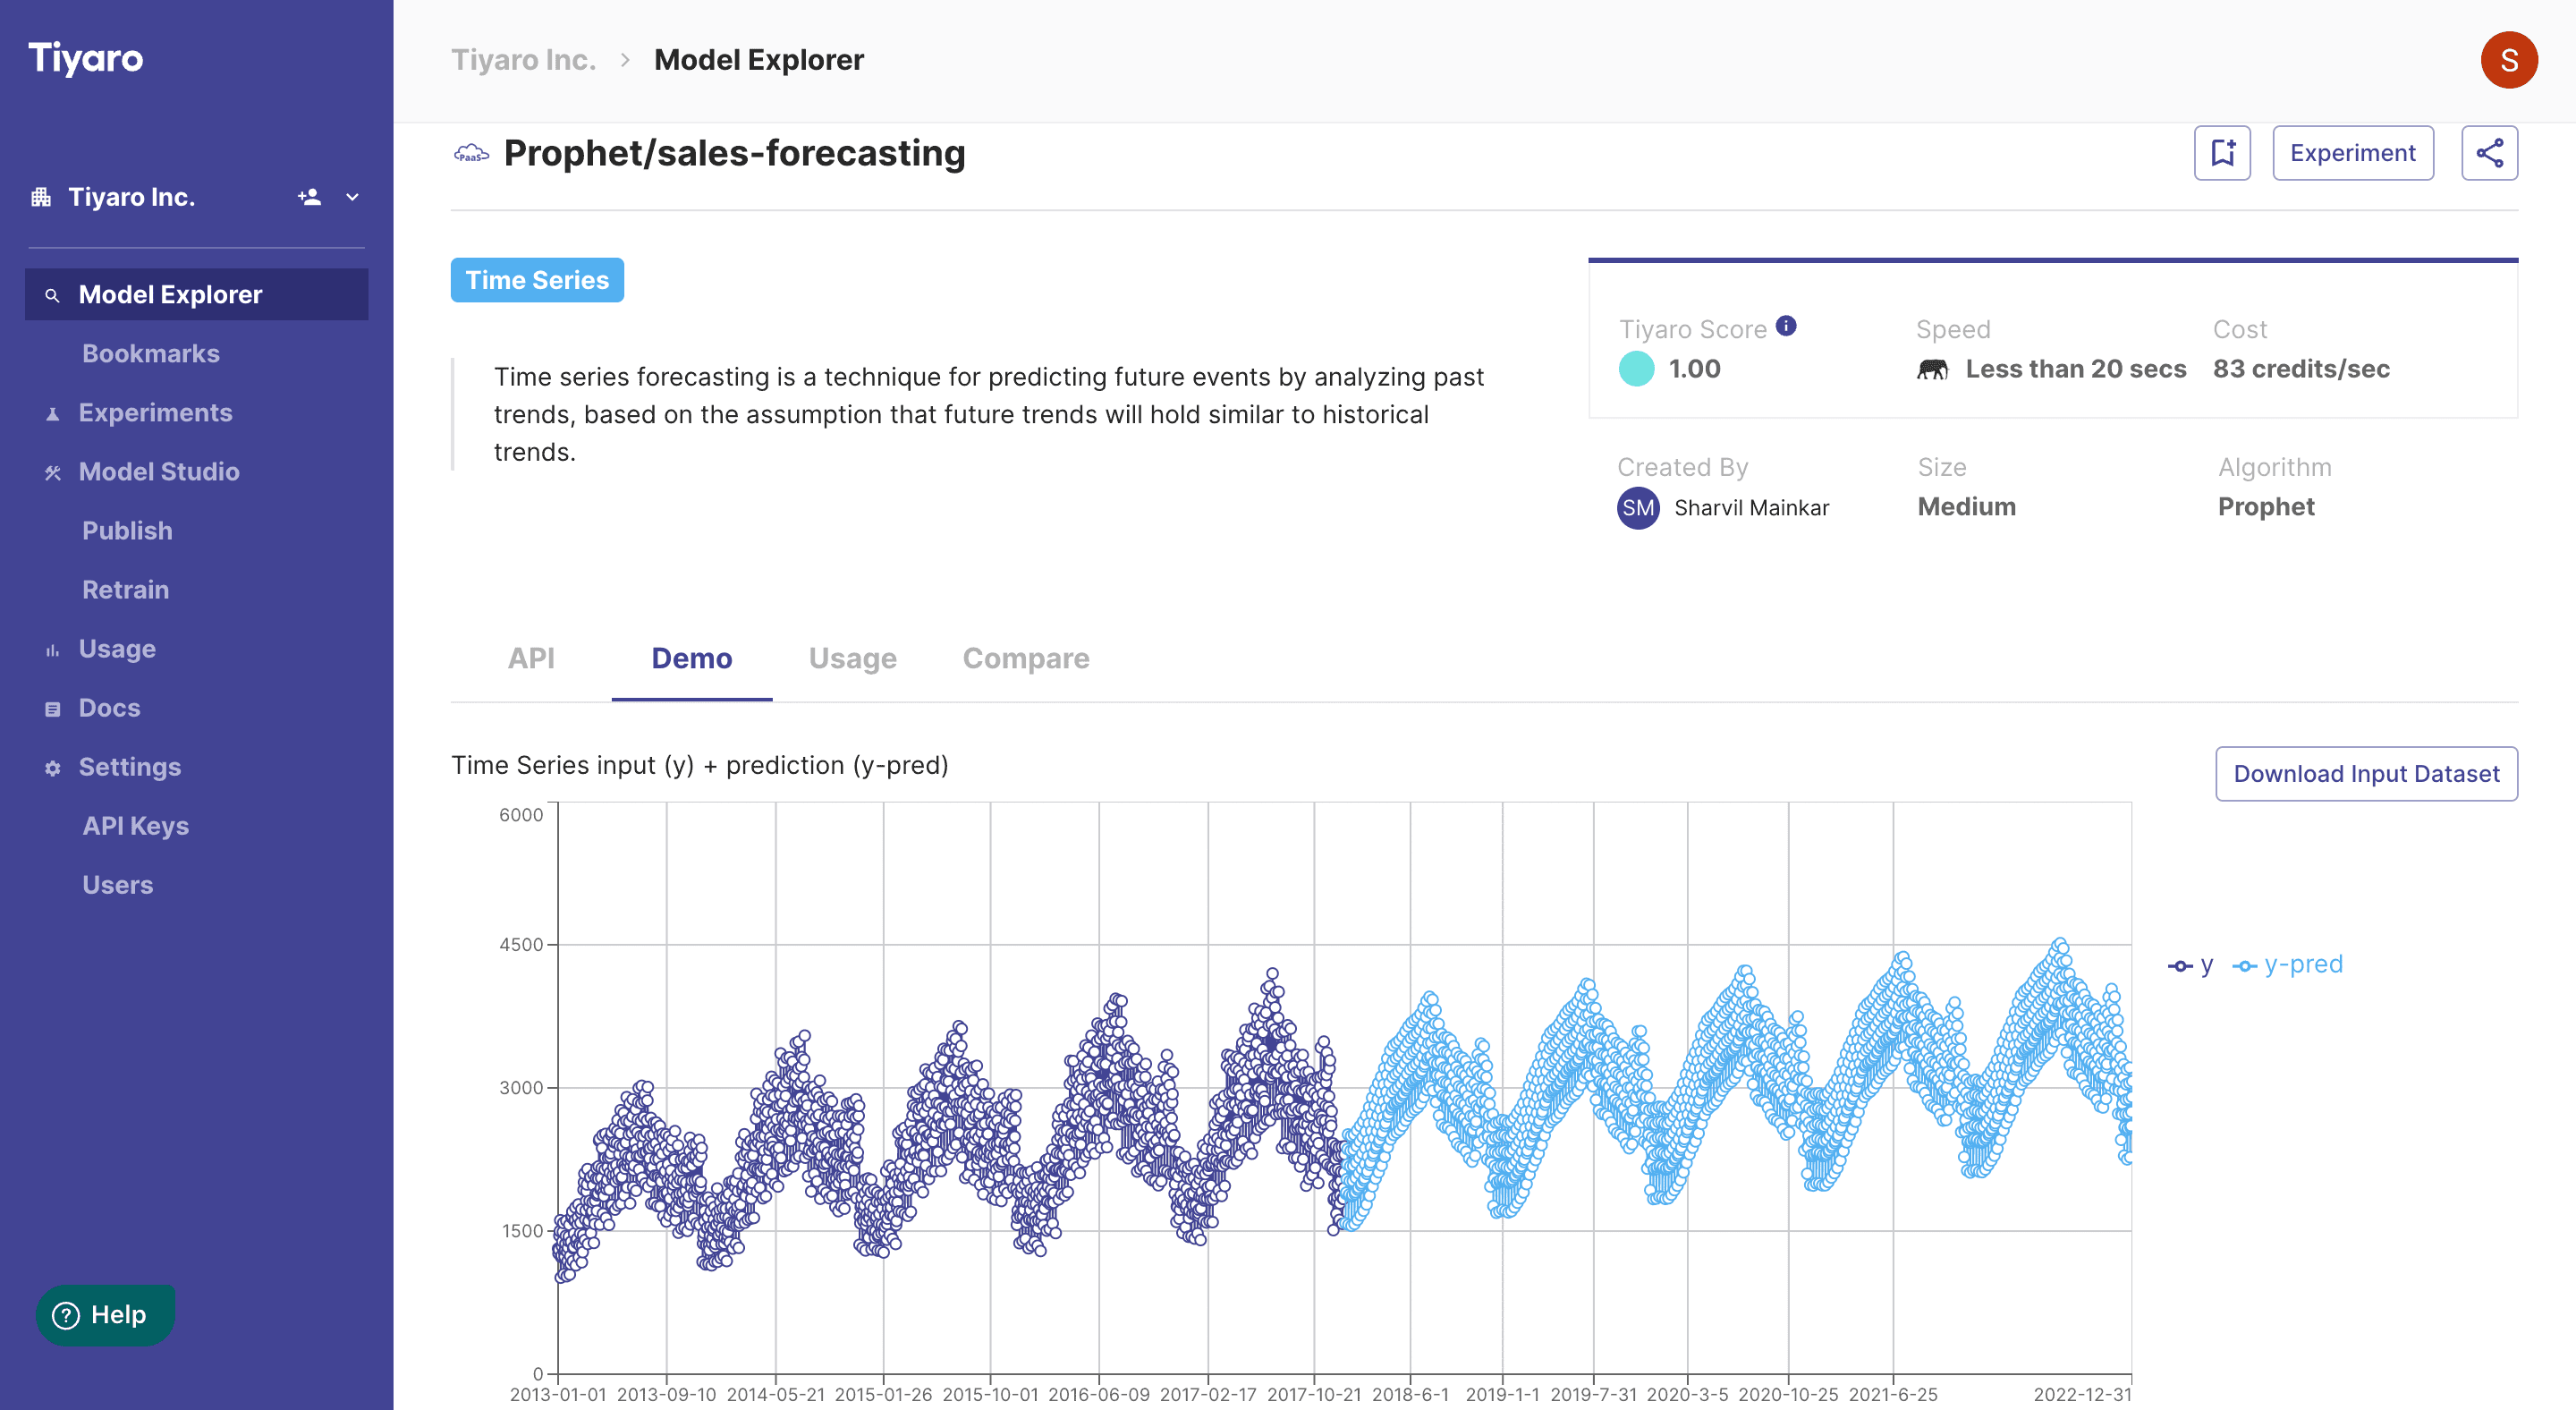Click the Time Series tag

click(537, 280)
